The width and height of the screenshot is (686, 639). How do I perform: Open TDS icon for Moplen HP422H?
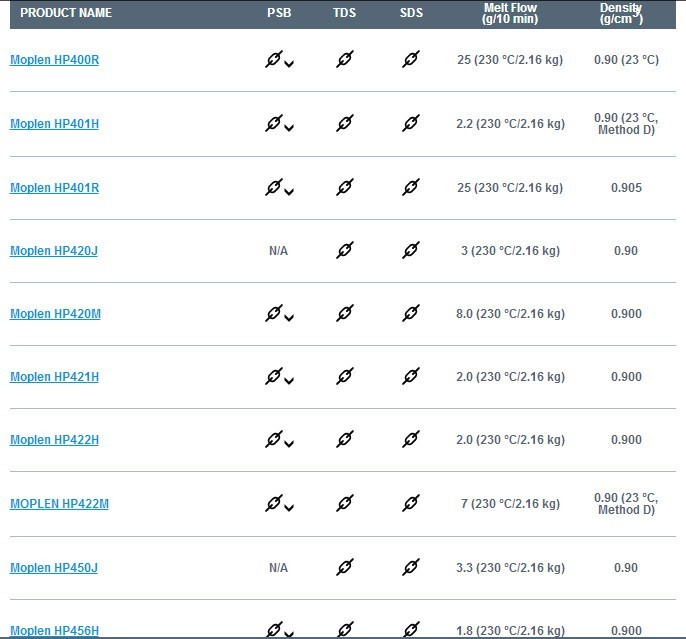(x=345, y=440)
